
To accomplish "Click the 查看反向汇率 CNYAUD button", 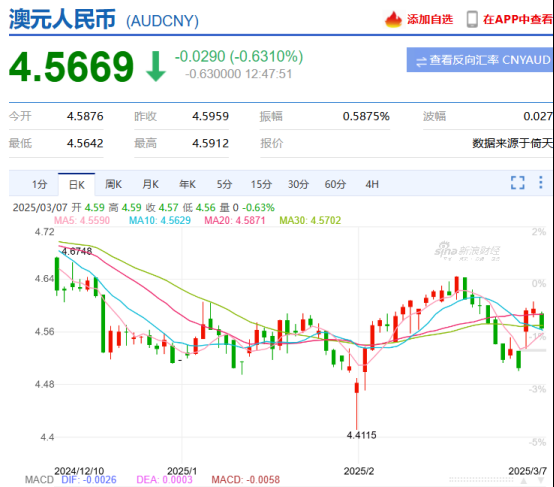I will tap(480, 60).
